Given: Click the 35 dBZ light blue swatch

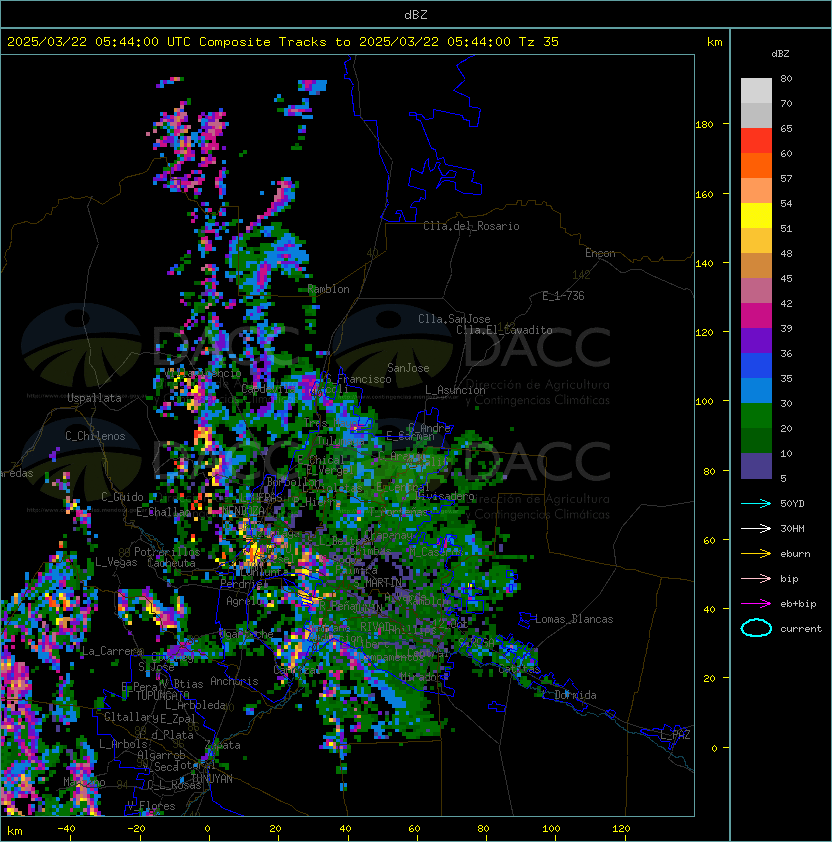Looking at the screenshot, I should click(x=756, y=390).
